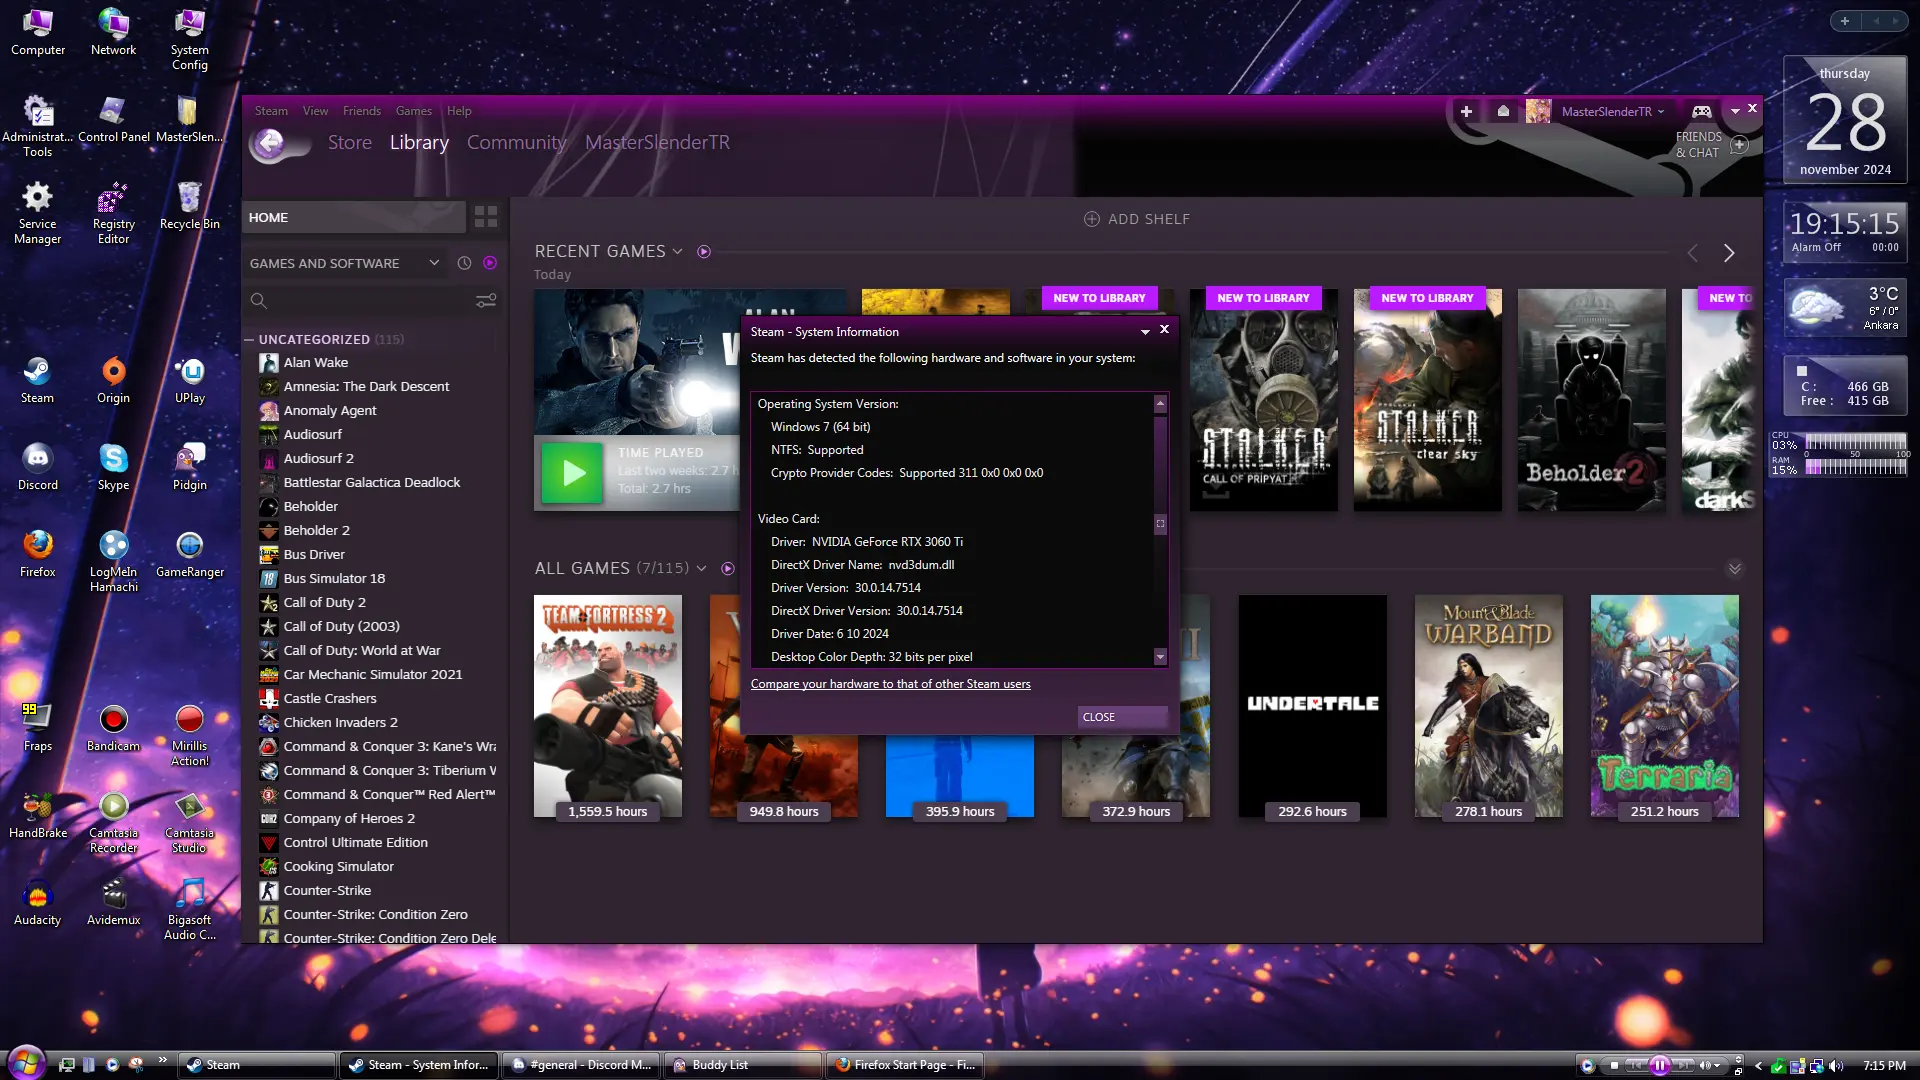Click inside the library search field

coord(370,300)
